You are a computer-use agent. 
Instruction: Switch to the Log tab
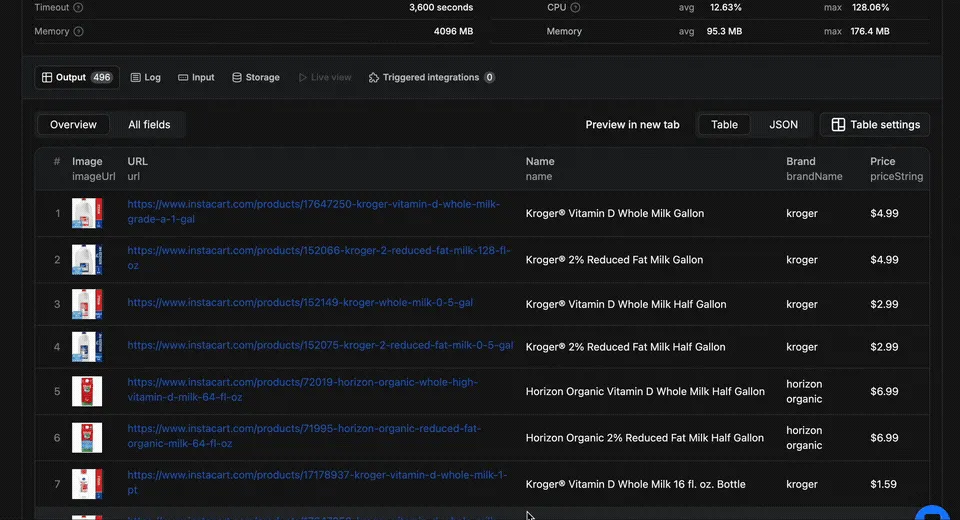point(145,77)
